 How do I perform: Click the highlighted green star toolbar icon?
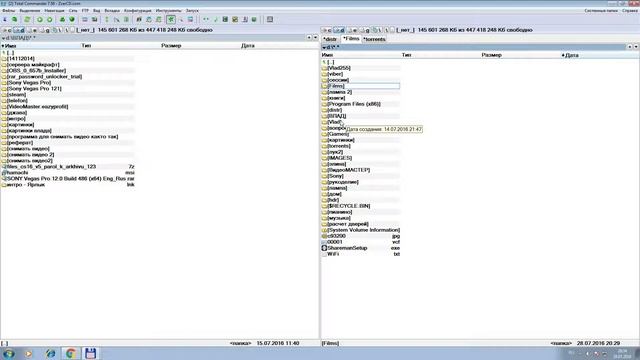point(171,19)
